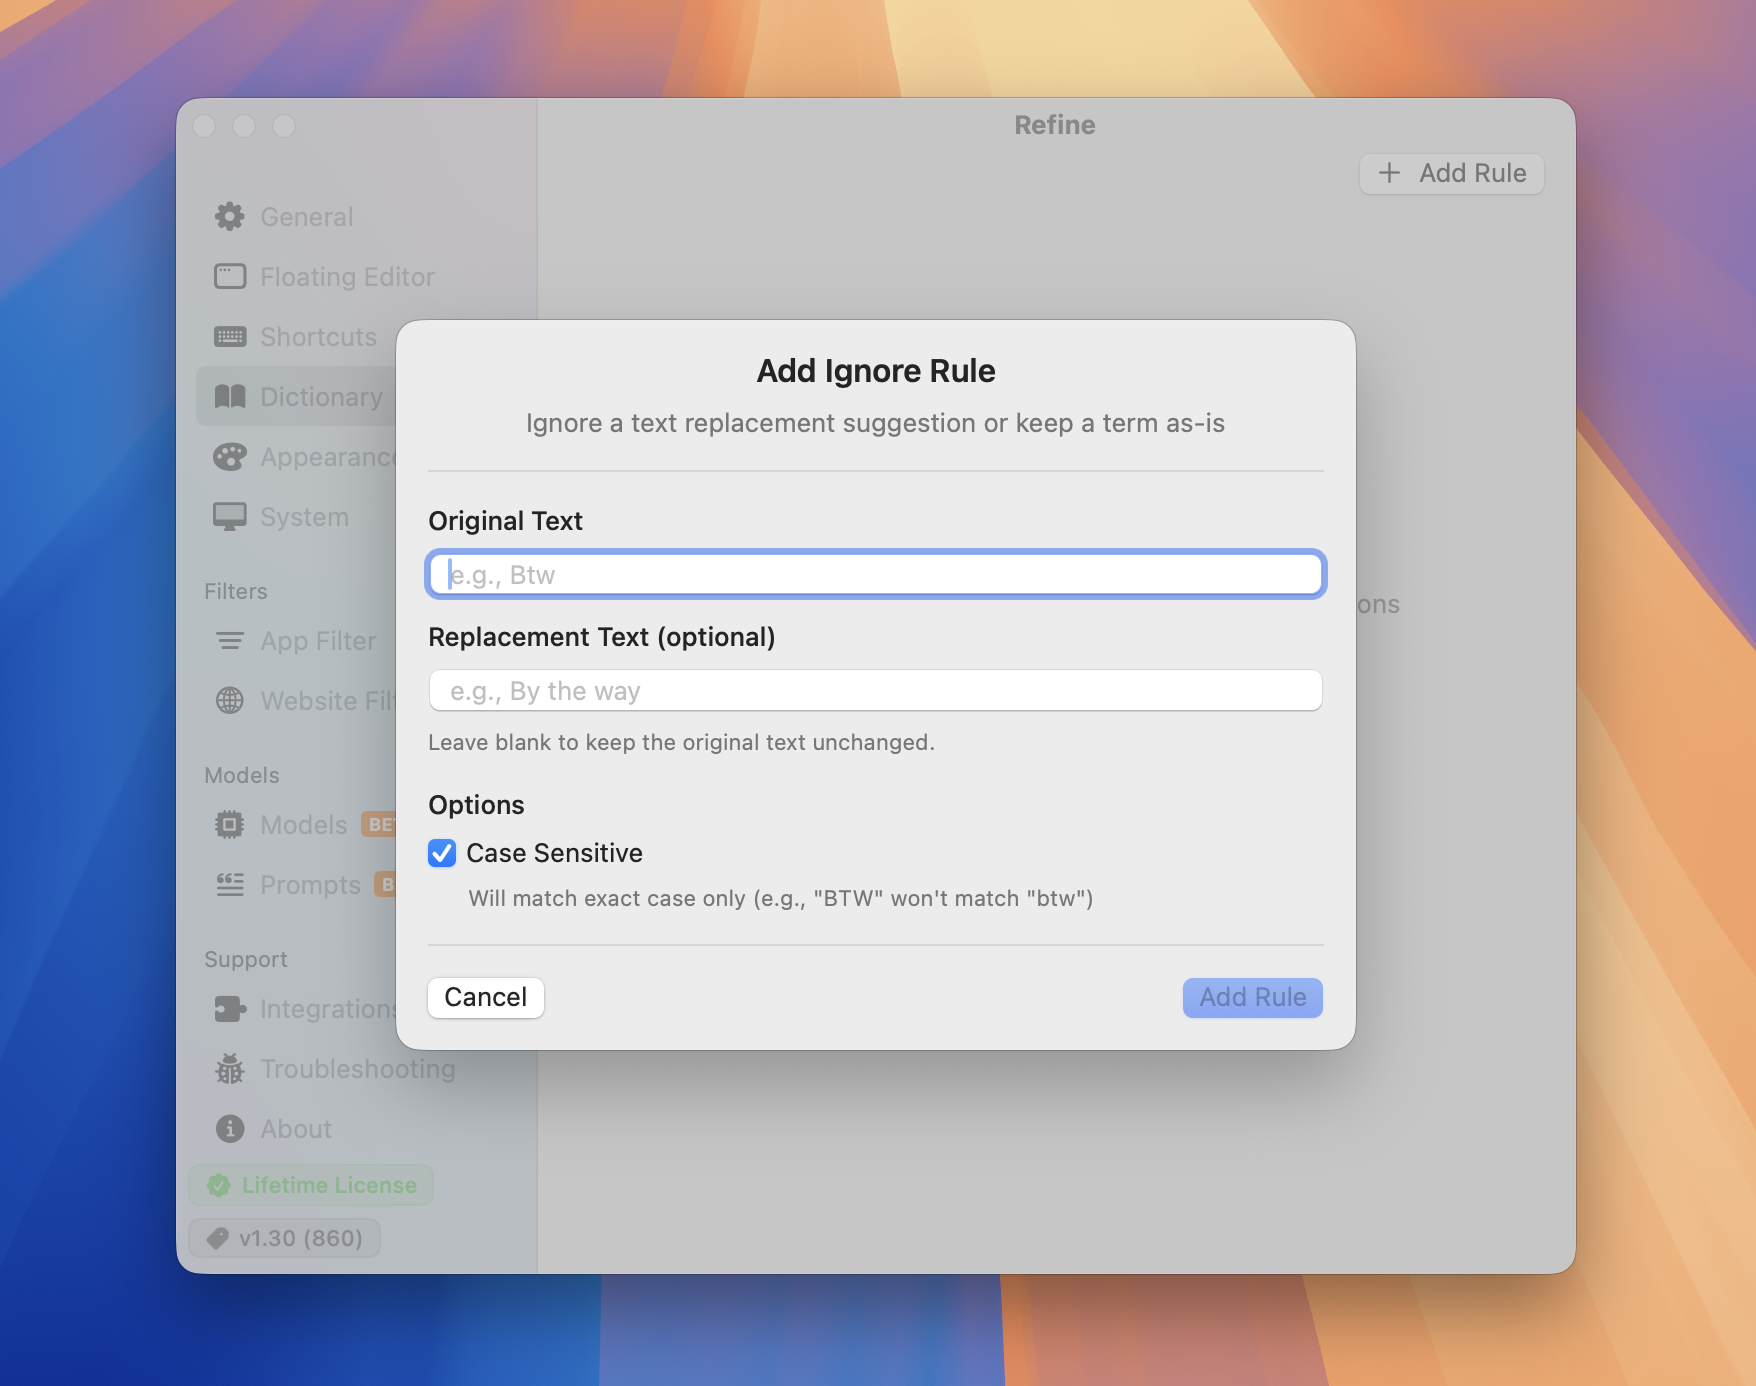Click the App Filter lines icon
1756x1386 pixels.
click(x=230, y=641)
